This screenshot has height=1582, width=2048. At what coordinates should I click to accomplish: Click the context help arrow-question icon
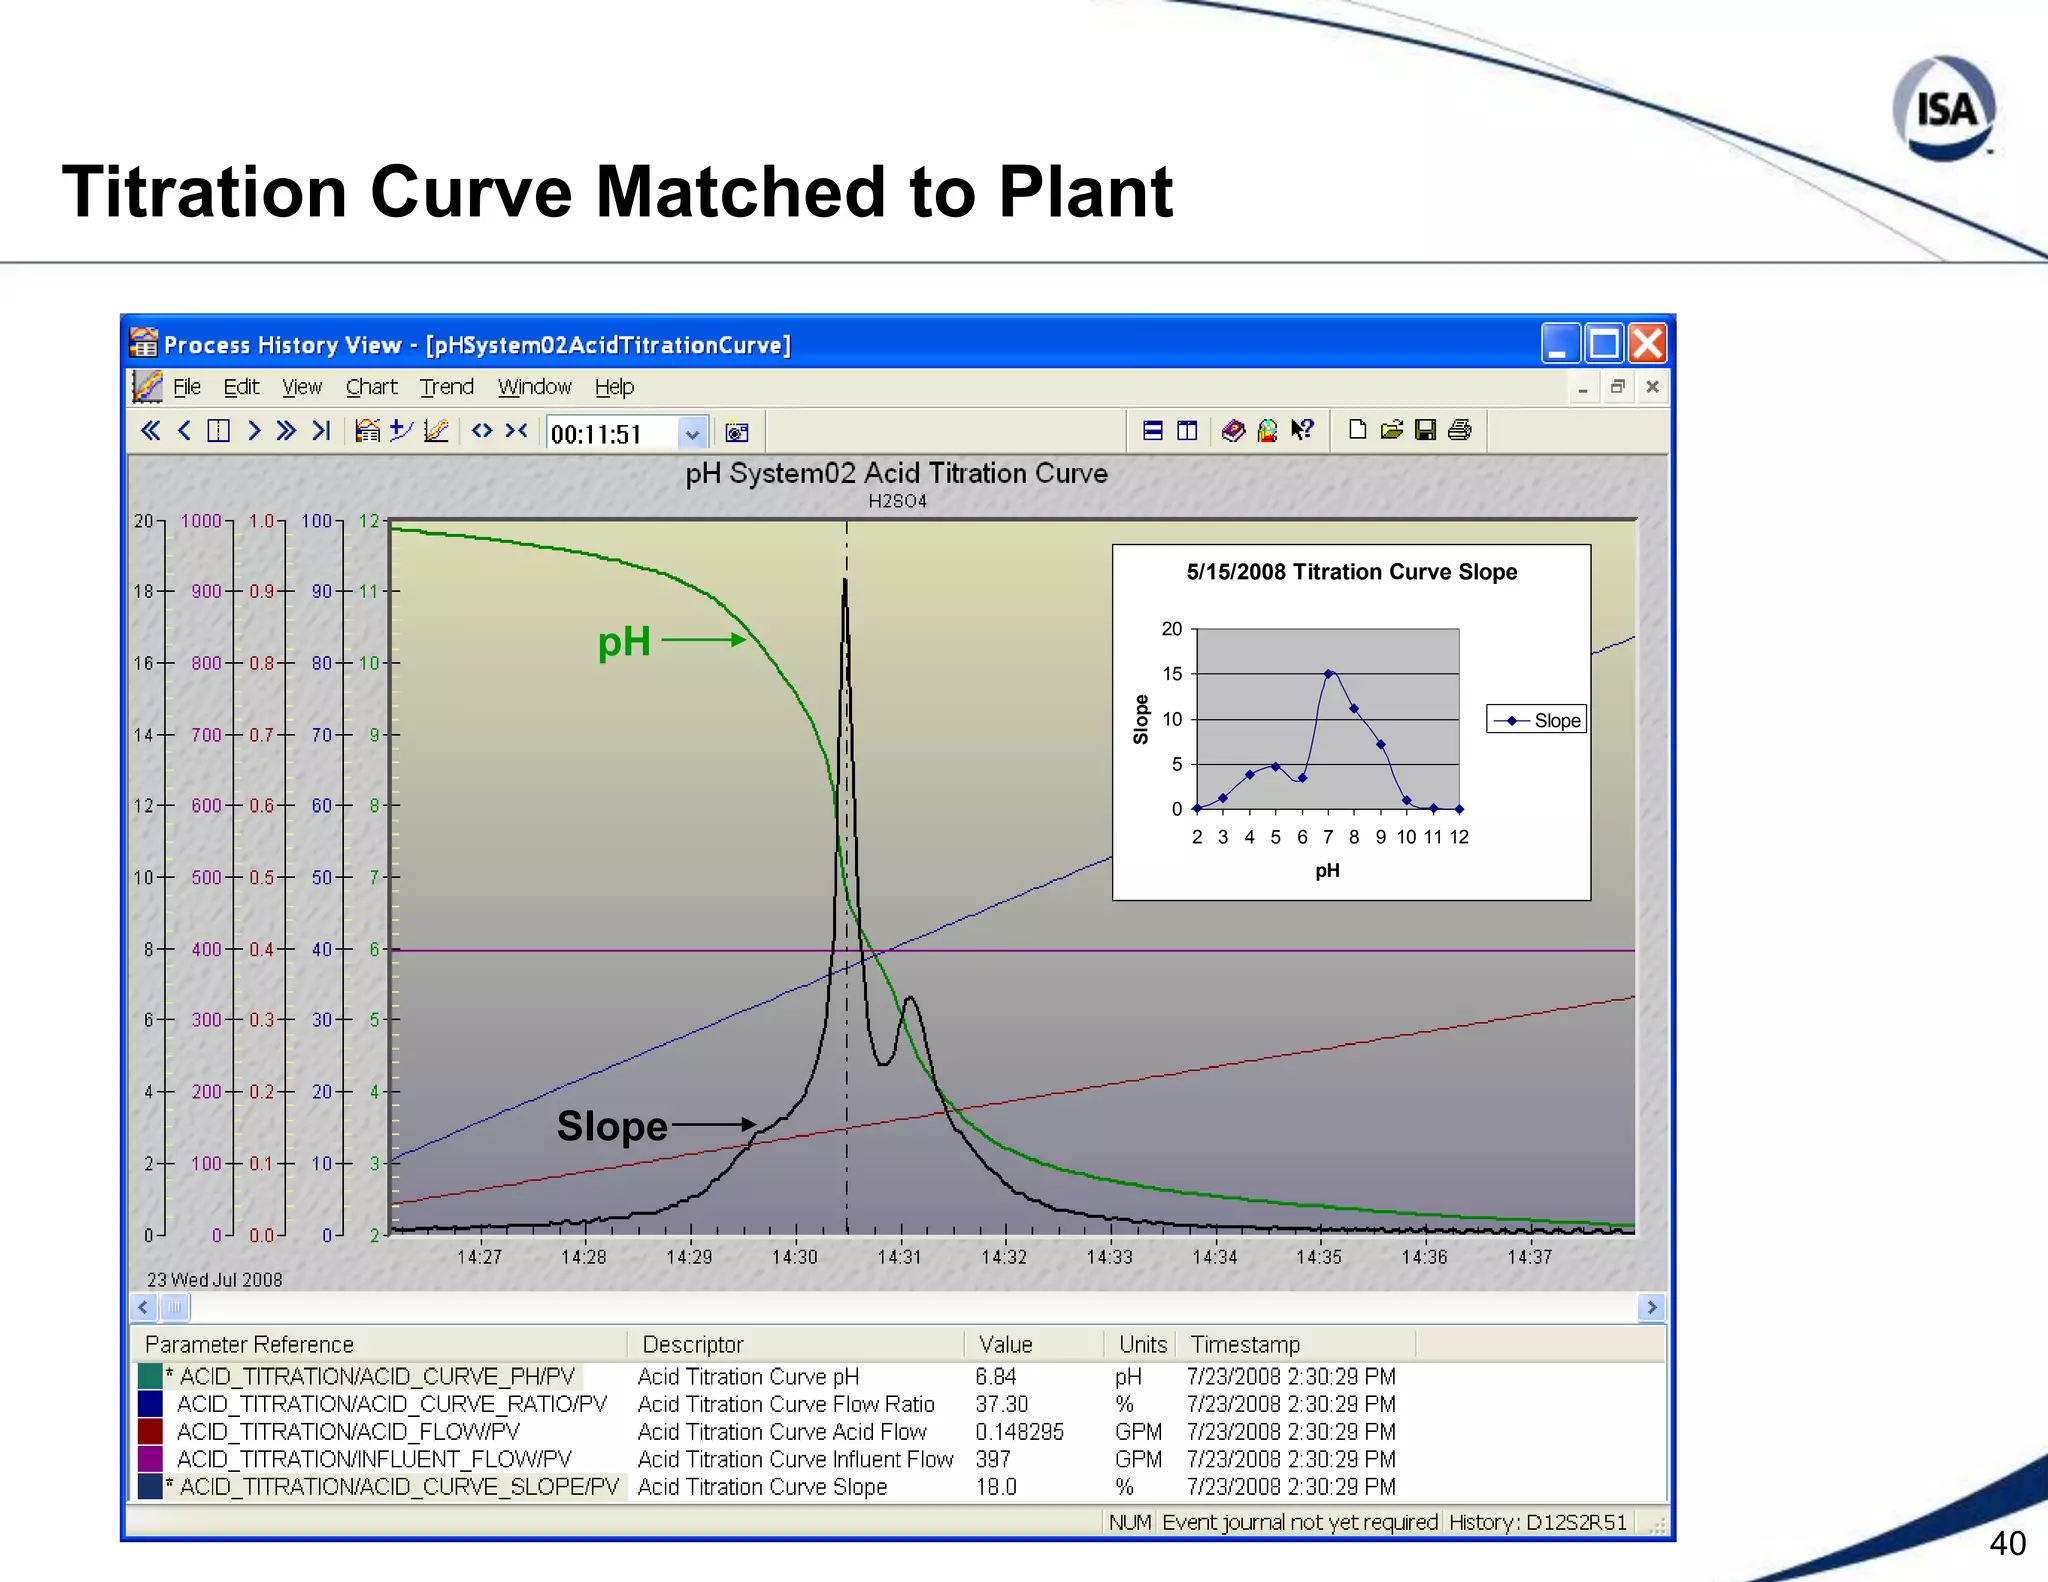(1302, 431)
